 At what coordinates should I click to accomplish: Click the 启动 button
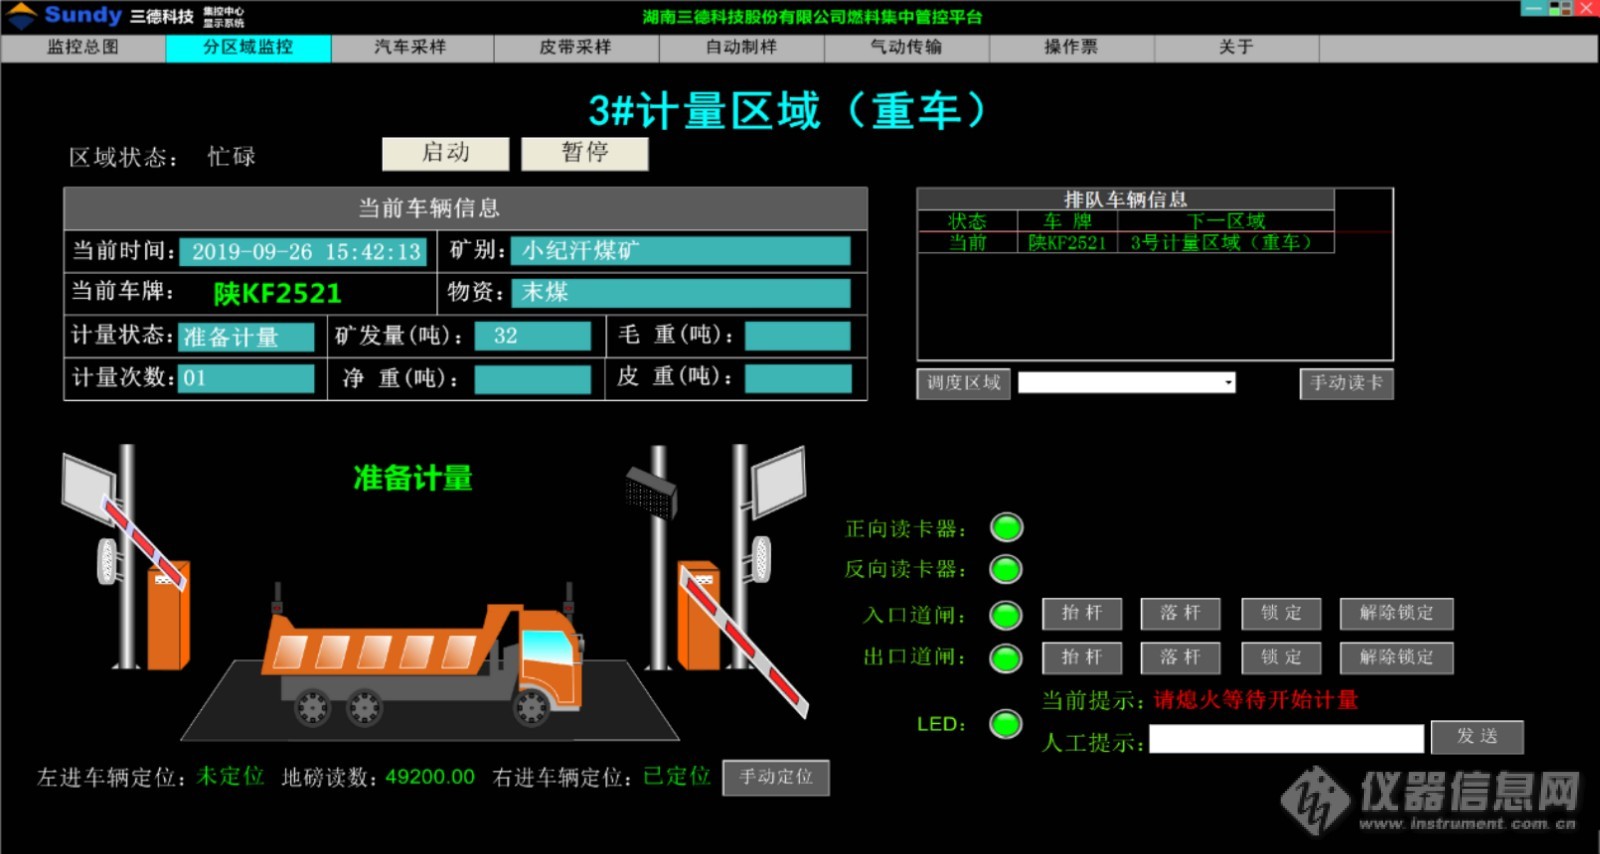tap(445, 153)
